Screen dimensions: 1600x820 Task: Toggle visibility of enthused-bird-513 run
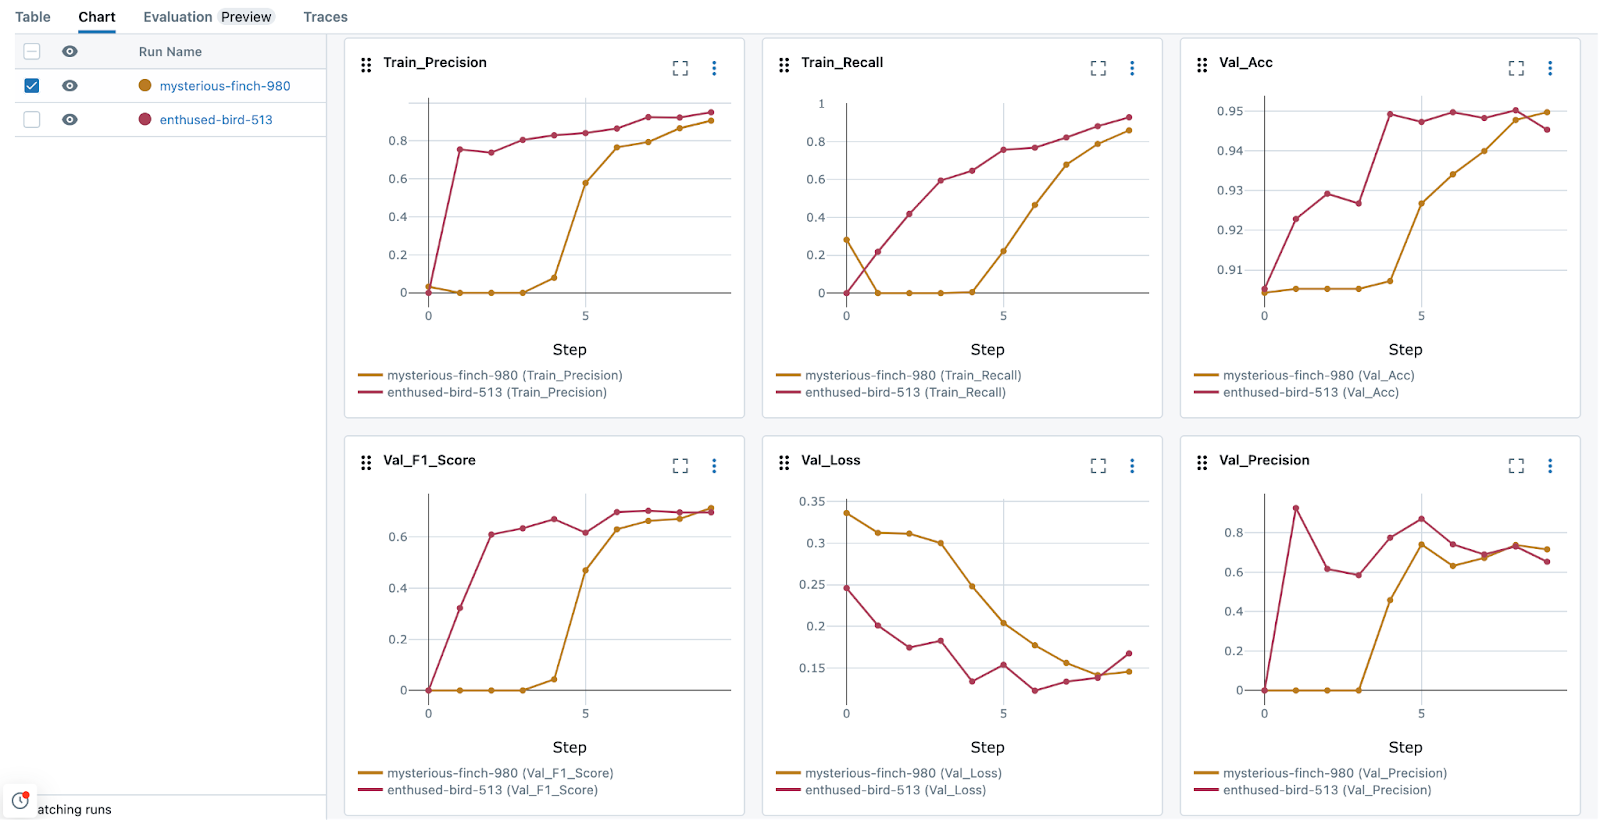click(69, 119)
